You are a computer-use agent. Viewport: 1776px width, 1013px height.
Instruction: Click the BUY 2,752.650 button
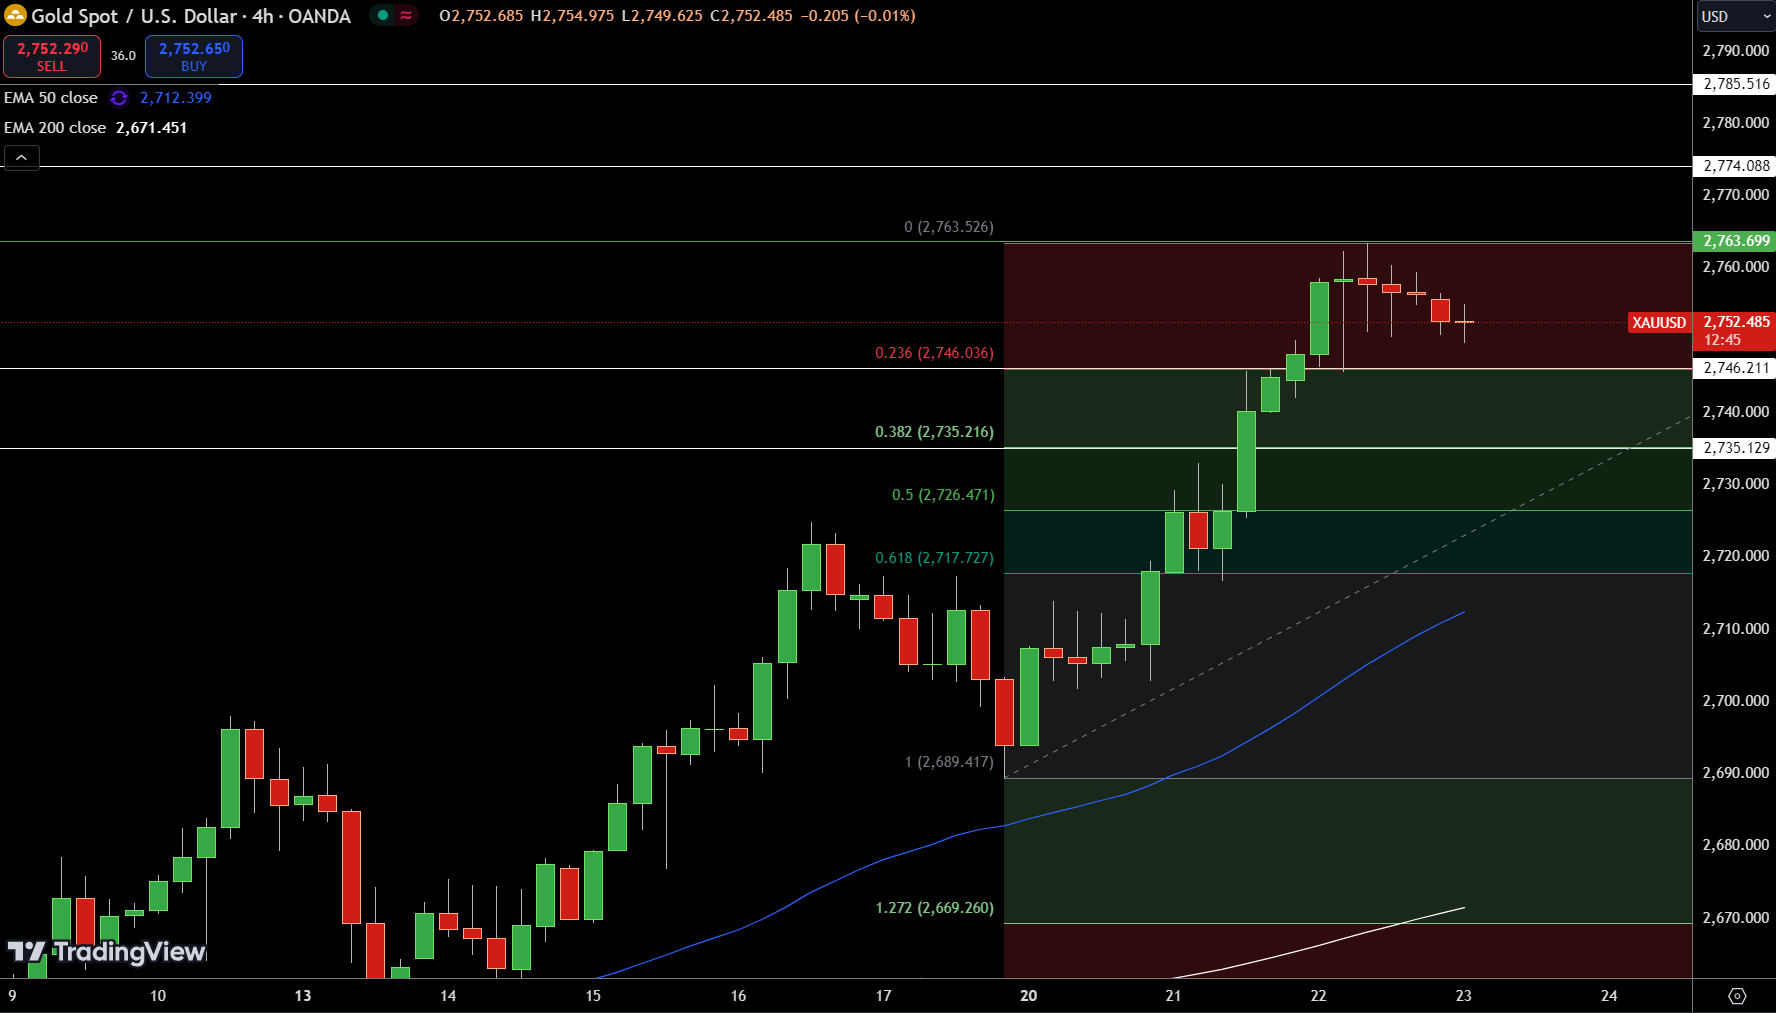pyautogui.click(x=194, y=57)
